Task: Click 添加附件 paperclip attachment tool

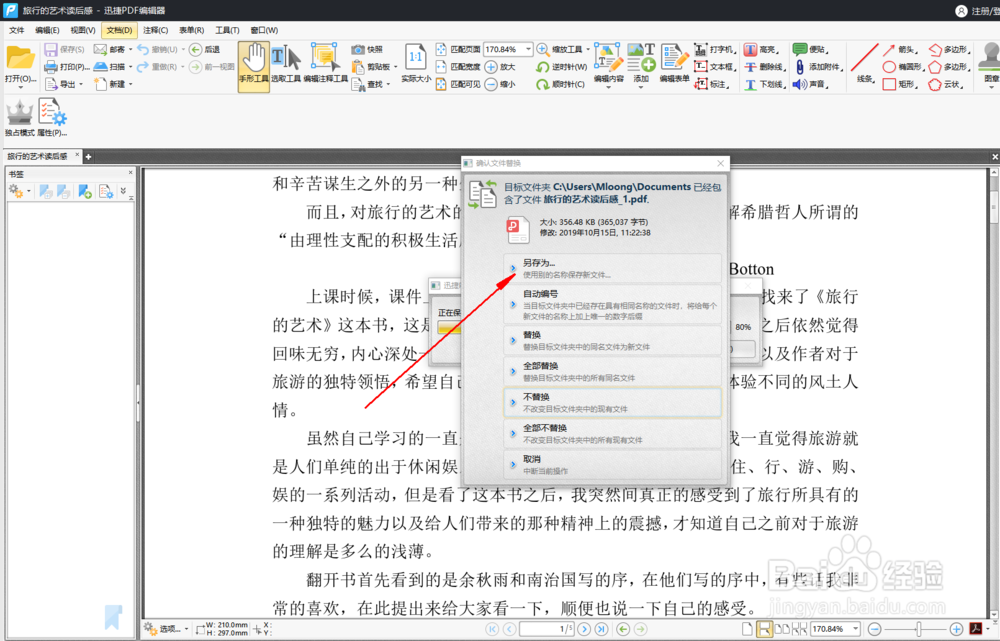Action: pos(818,67)
